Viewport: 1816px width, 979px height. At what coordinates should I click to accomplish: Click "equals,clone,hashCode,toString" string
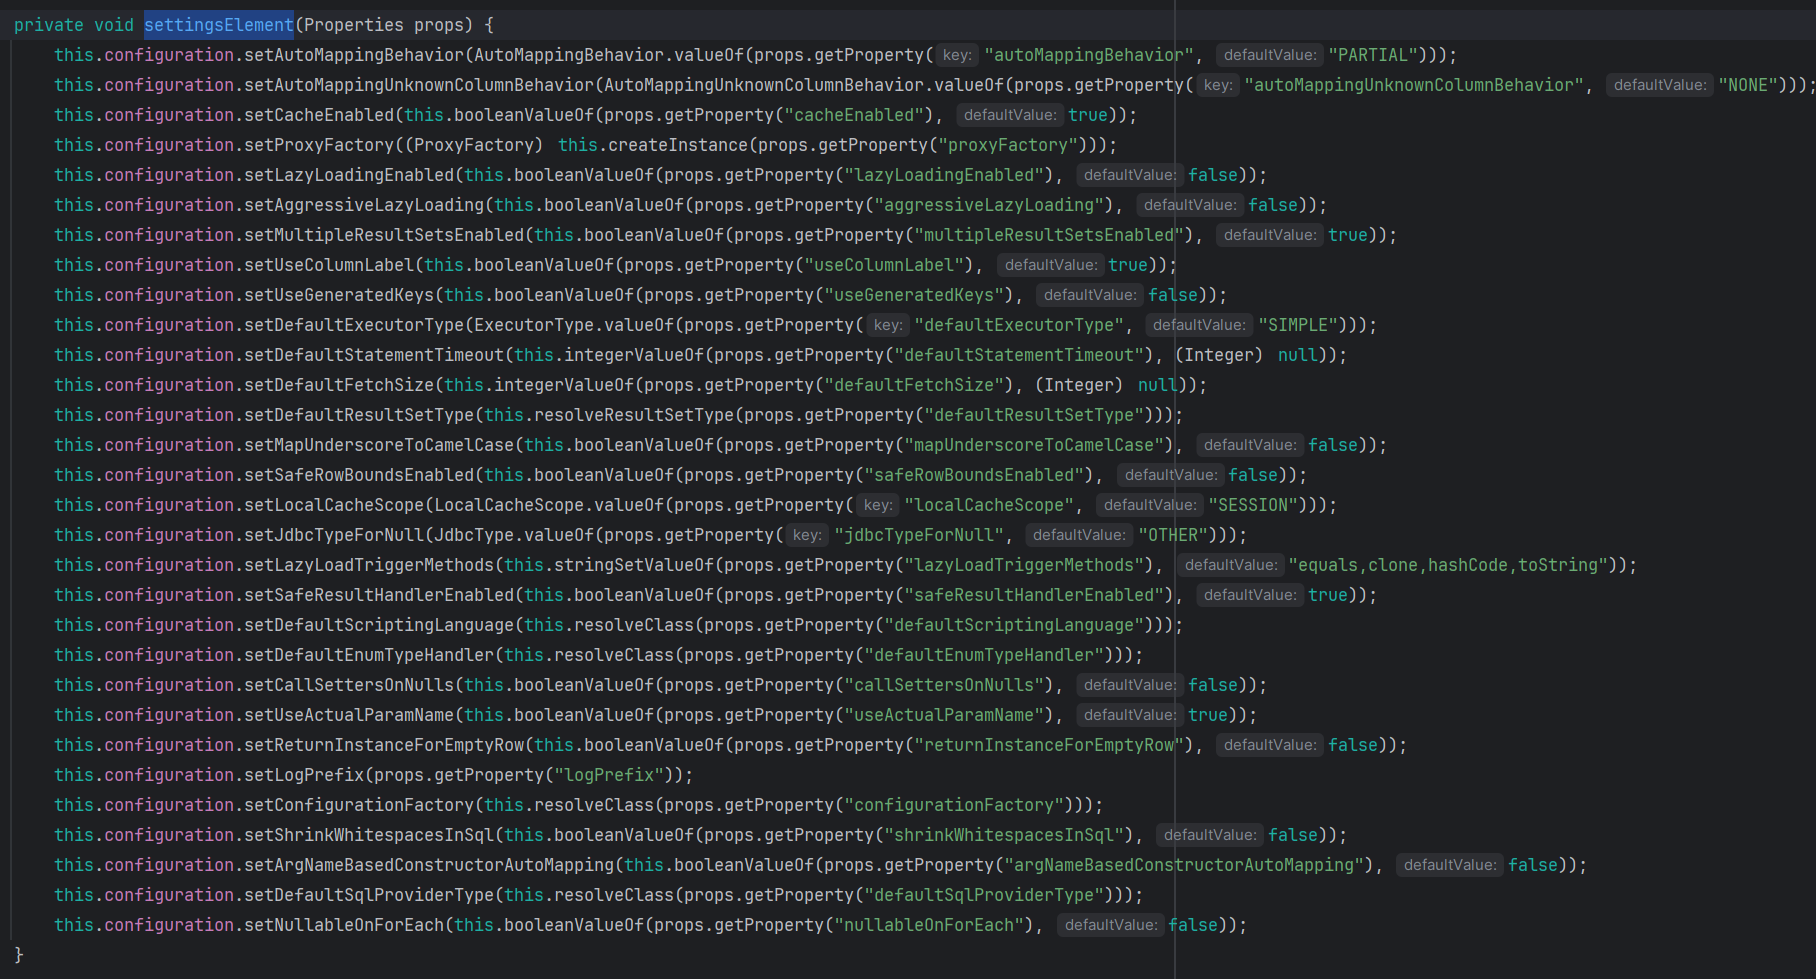[x=1448, y=565]
